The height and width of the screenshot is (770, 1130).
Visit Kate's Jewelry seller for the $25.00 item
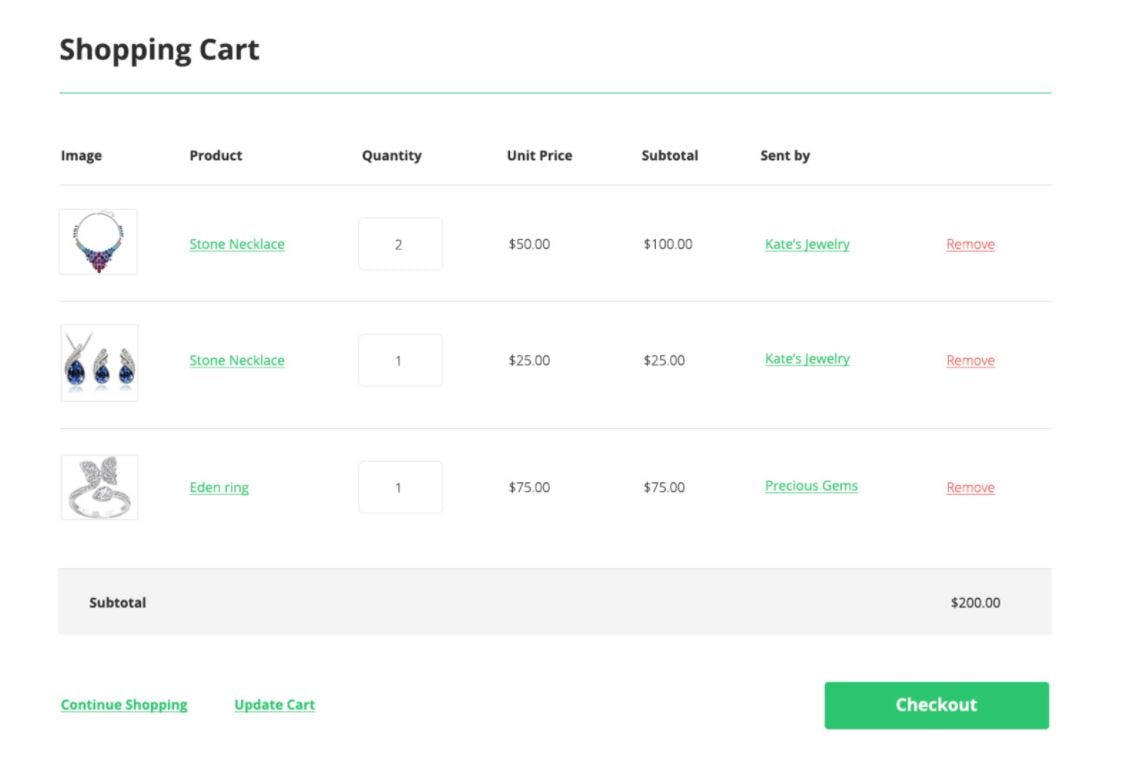point(807,359)
